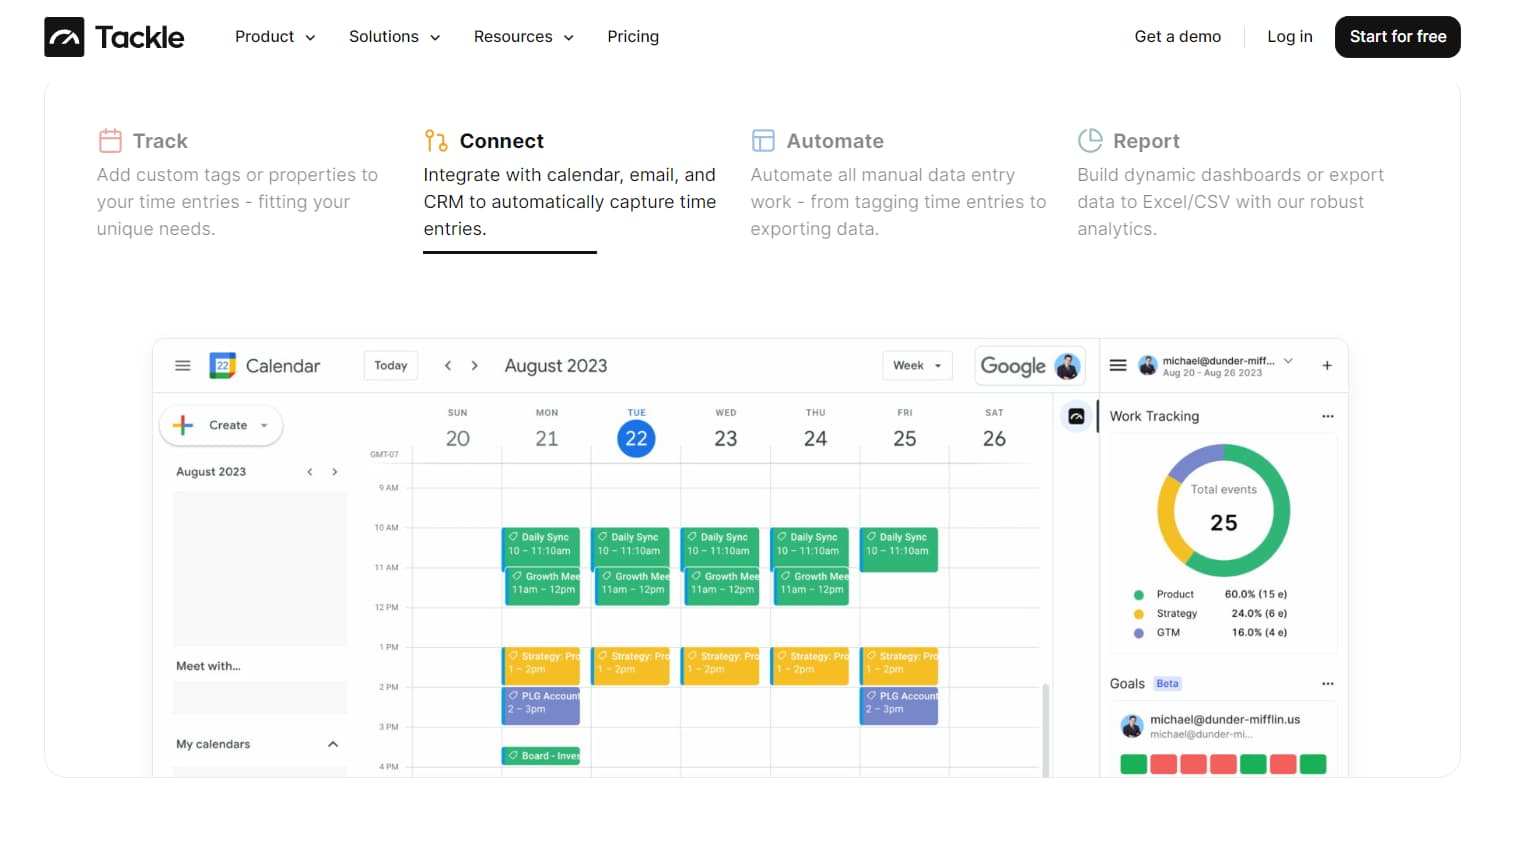Click the plus icon above Work Tracking panel

(x=1327, y=365)
